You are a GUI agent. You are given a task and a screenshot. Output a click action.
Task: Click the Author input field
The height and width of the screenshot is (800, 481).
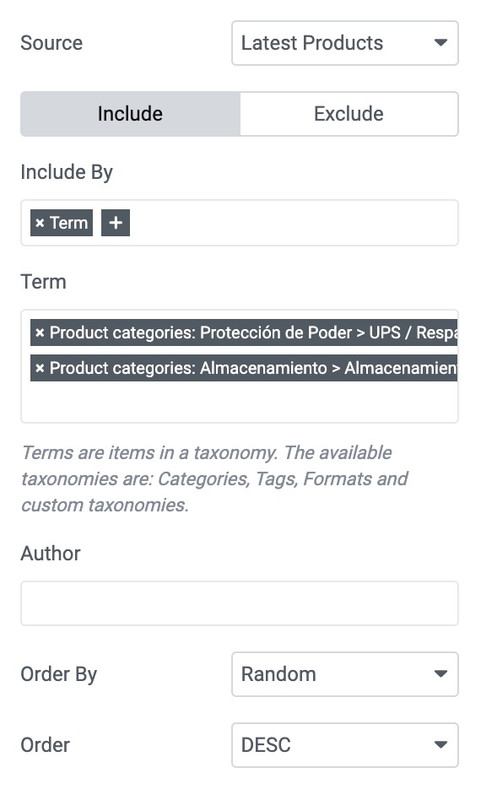pos(239,603)
